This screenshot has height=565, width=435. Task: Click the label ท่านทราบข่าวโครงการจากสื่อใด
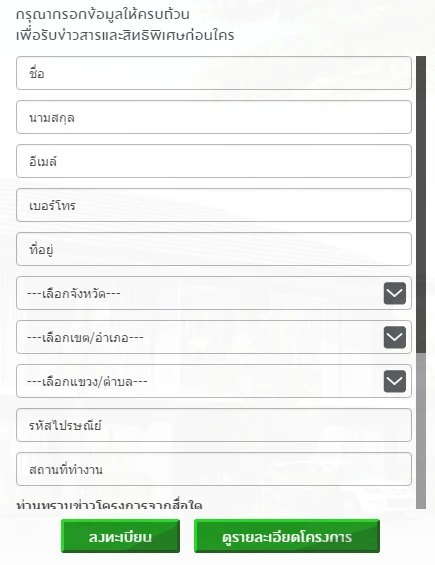click(109, 505)
